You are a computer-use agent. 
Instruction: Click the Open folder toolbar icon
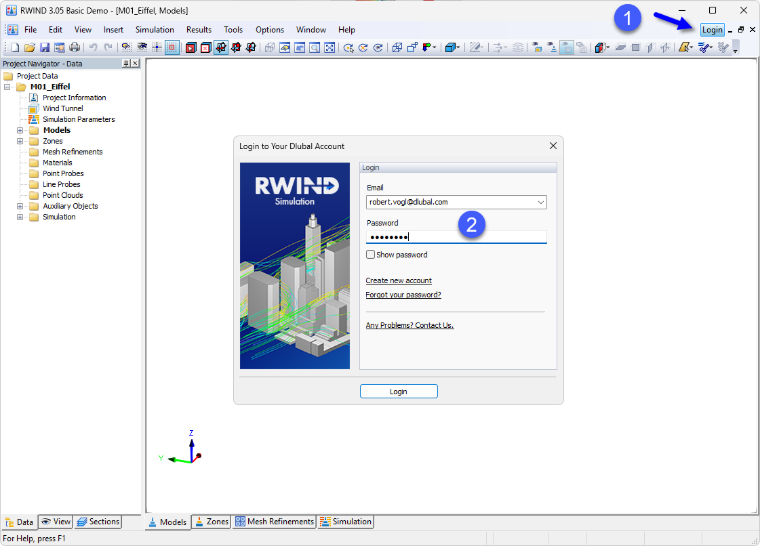pyautogui.click(x=30, y=48)
